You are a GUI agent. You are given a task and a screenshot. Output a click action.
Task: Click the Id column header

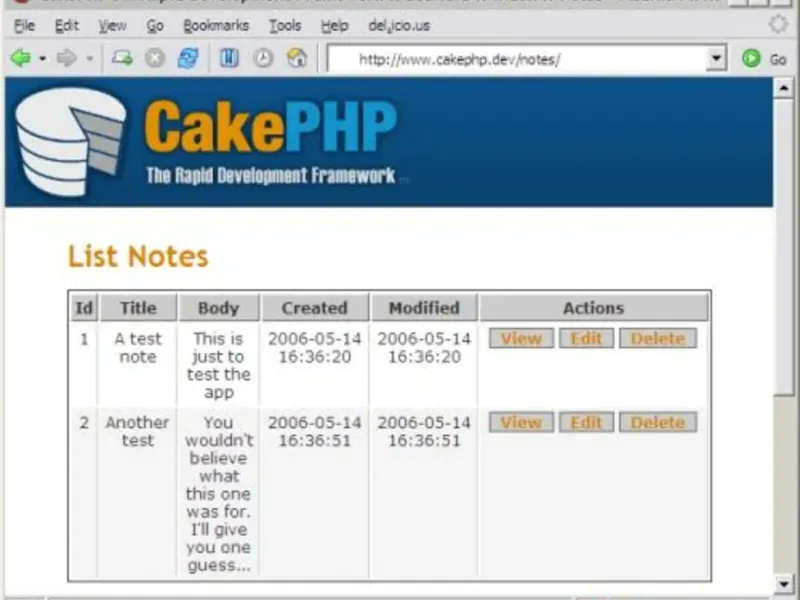point(84,308)
